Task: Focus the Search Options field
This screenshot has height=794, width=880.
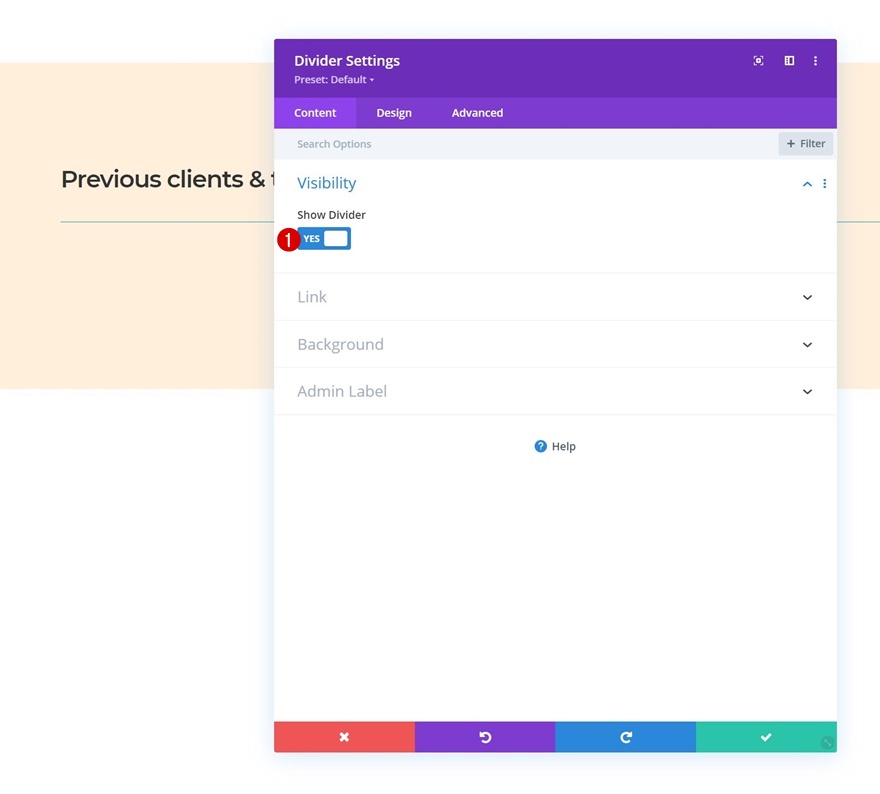Action: pos(526,144)
